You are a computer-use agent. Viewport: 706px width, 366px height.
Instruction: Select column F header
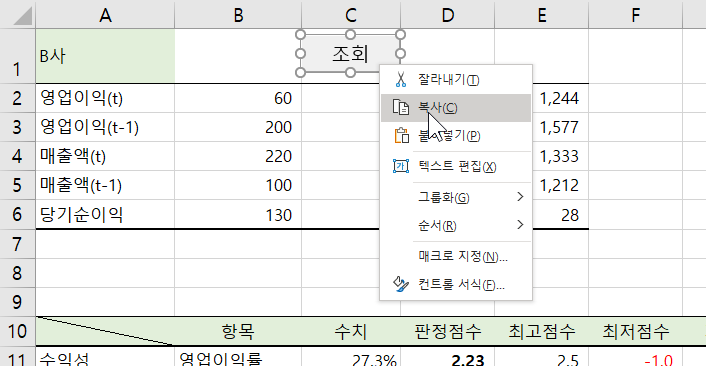coord(635,15)
